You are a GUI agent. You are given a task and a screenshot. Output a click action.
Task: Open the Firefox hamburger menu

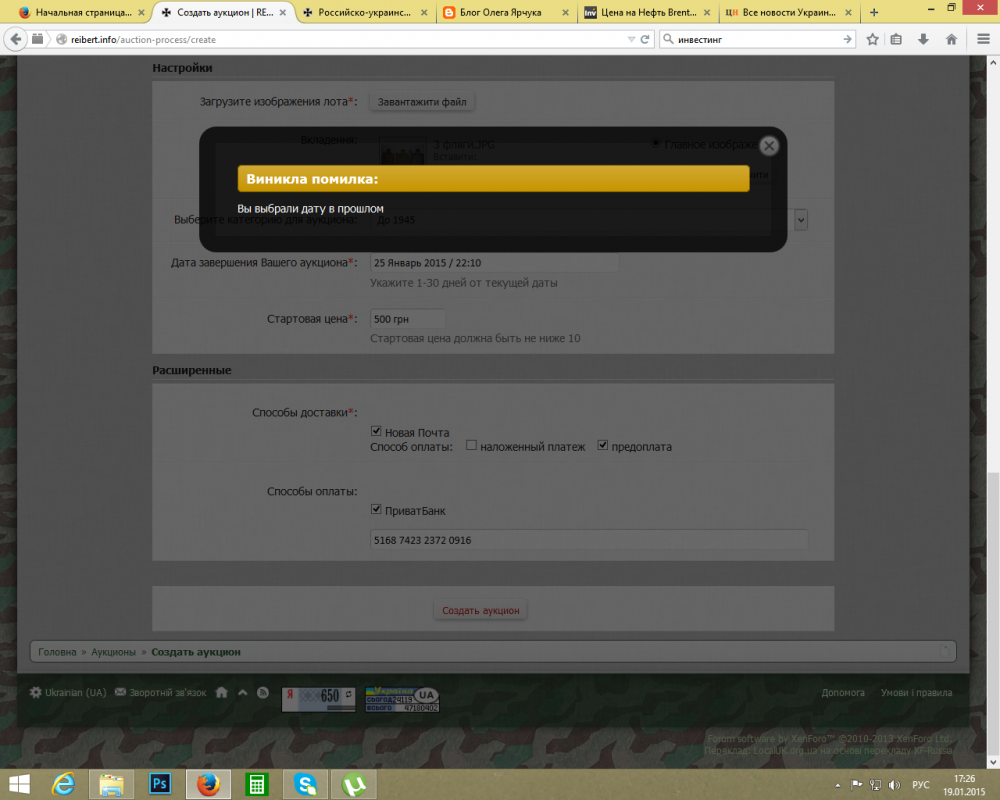pyautogui.click(x=983, y=39)
